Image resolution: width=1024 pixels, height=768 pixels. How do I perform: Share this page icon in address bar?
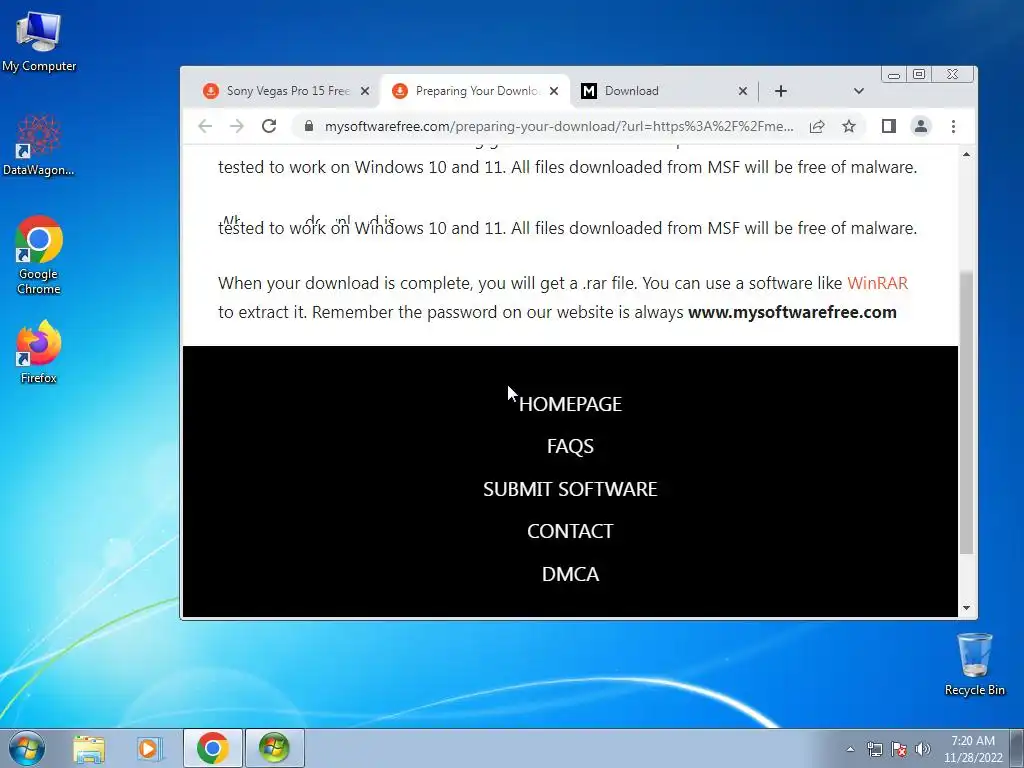tap(817, 126)
